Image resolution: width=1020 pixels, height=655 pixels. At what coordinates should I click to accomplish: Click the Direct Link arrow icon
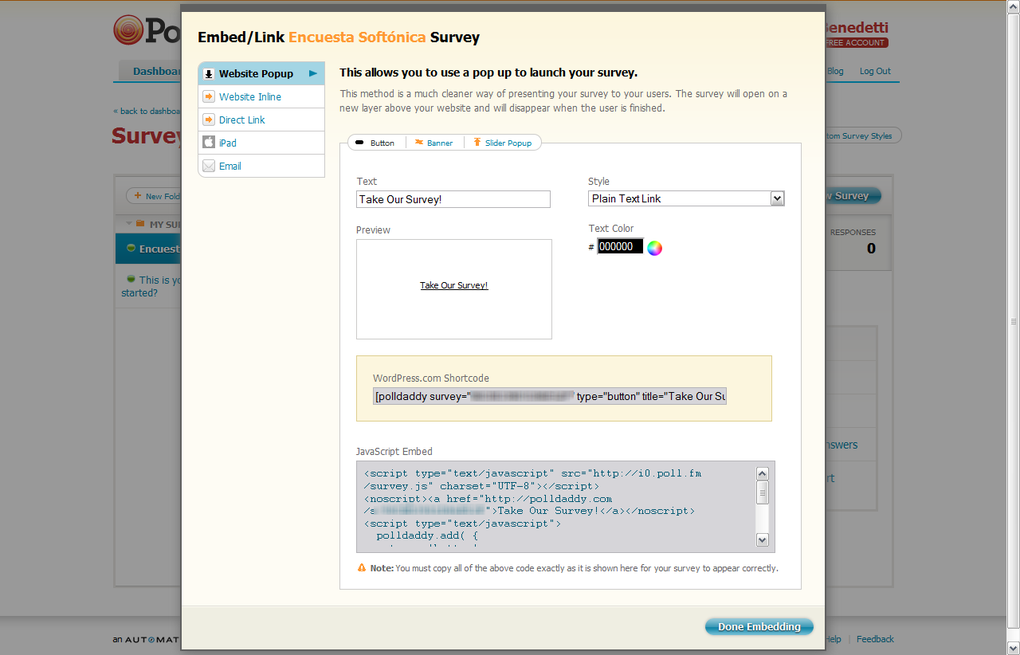(x=207, y=119)
